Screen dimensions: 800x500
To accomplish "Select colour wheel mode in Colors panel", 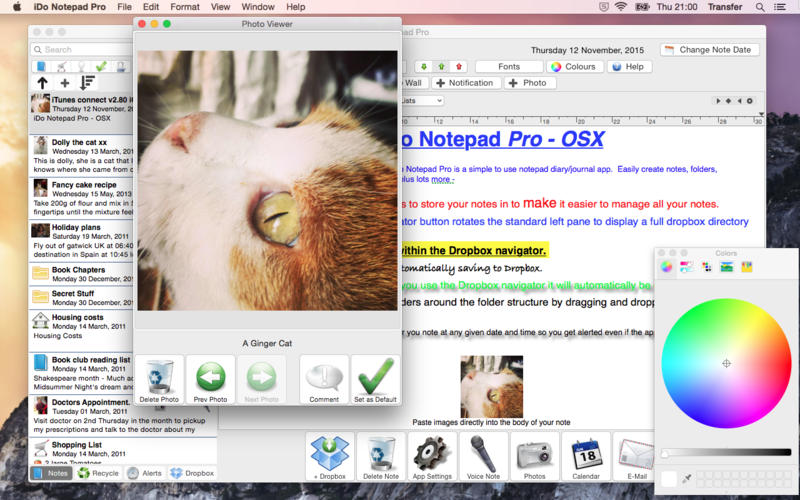I will pyautogui.click(x=666, y=267).
